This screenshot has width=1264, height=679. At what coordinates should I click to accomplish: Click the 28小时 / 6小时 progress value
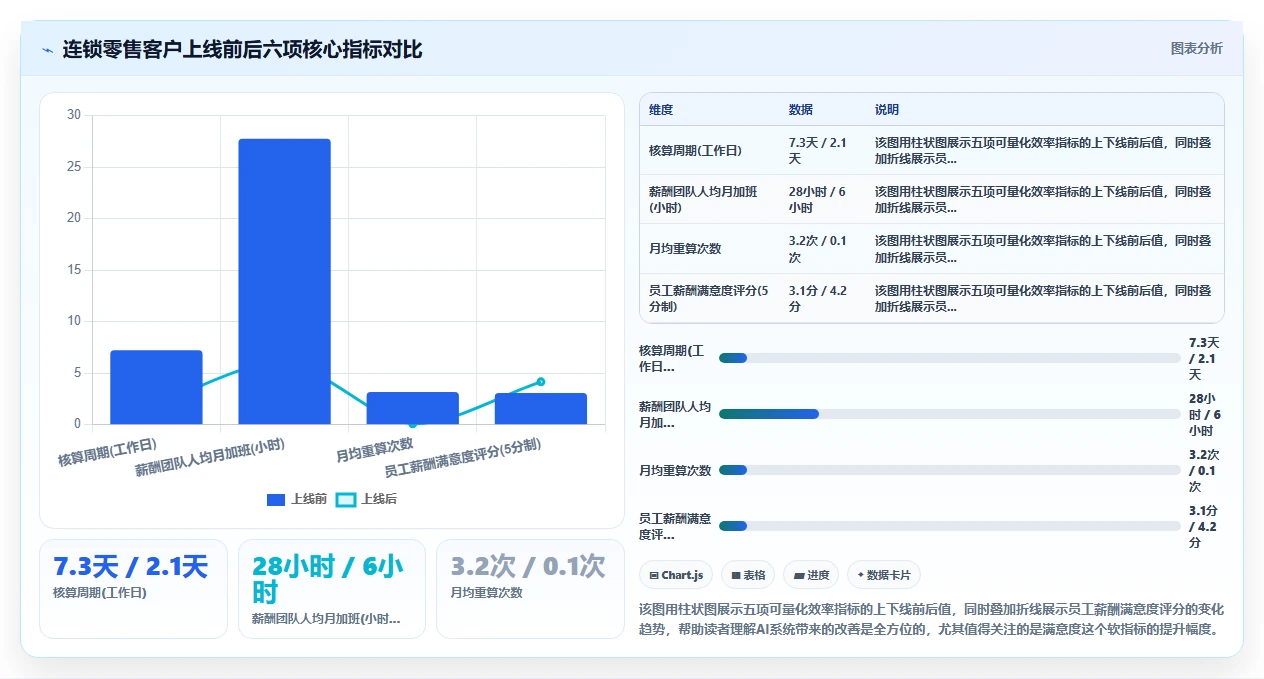1205,414
